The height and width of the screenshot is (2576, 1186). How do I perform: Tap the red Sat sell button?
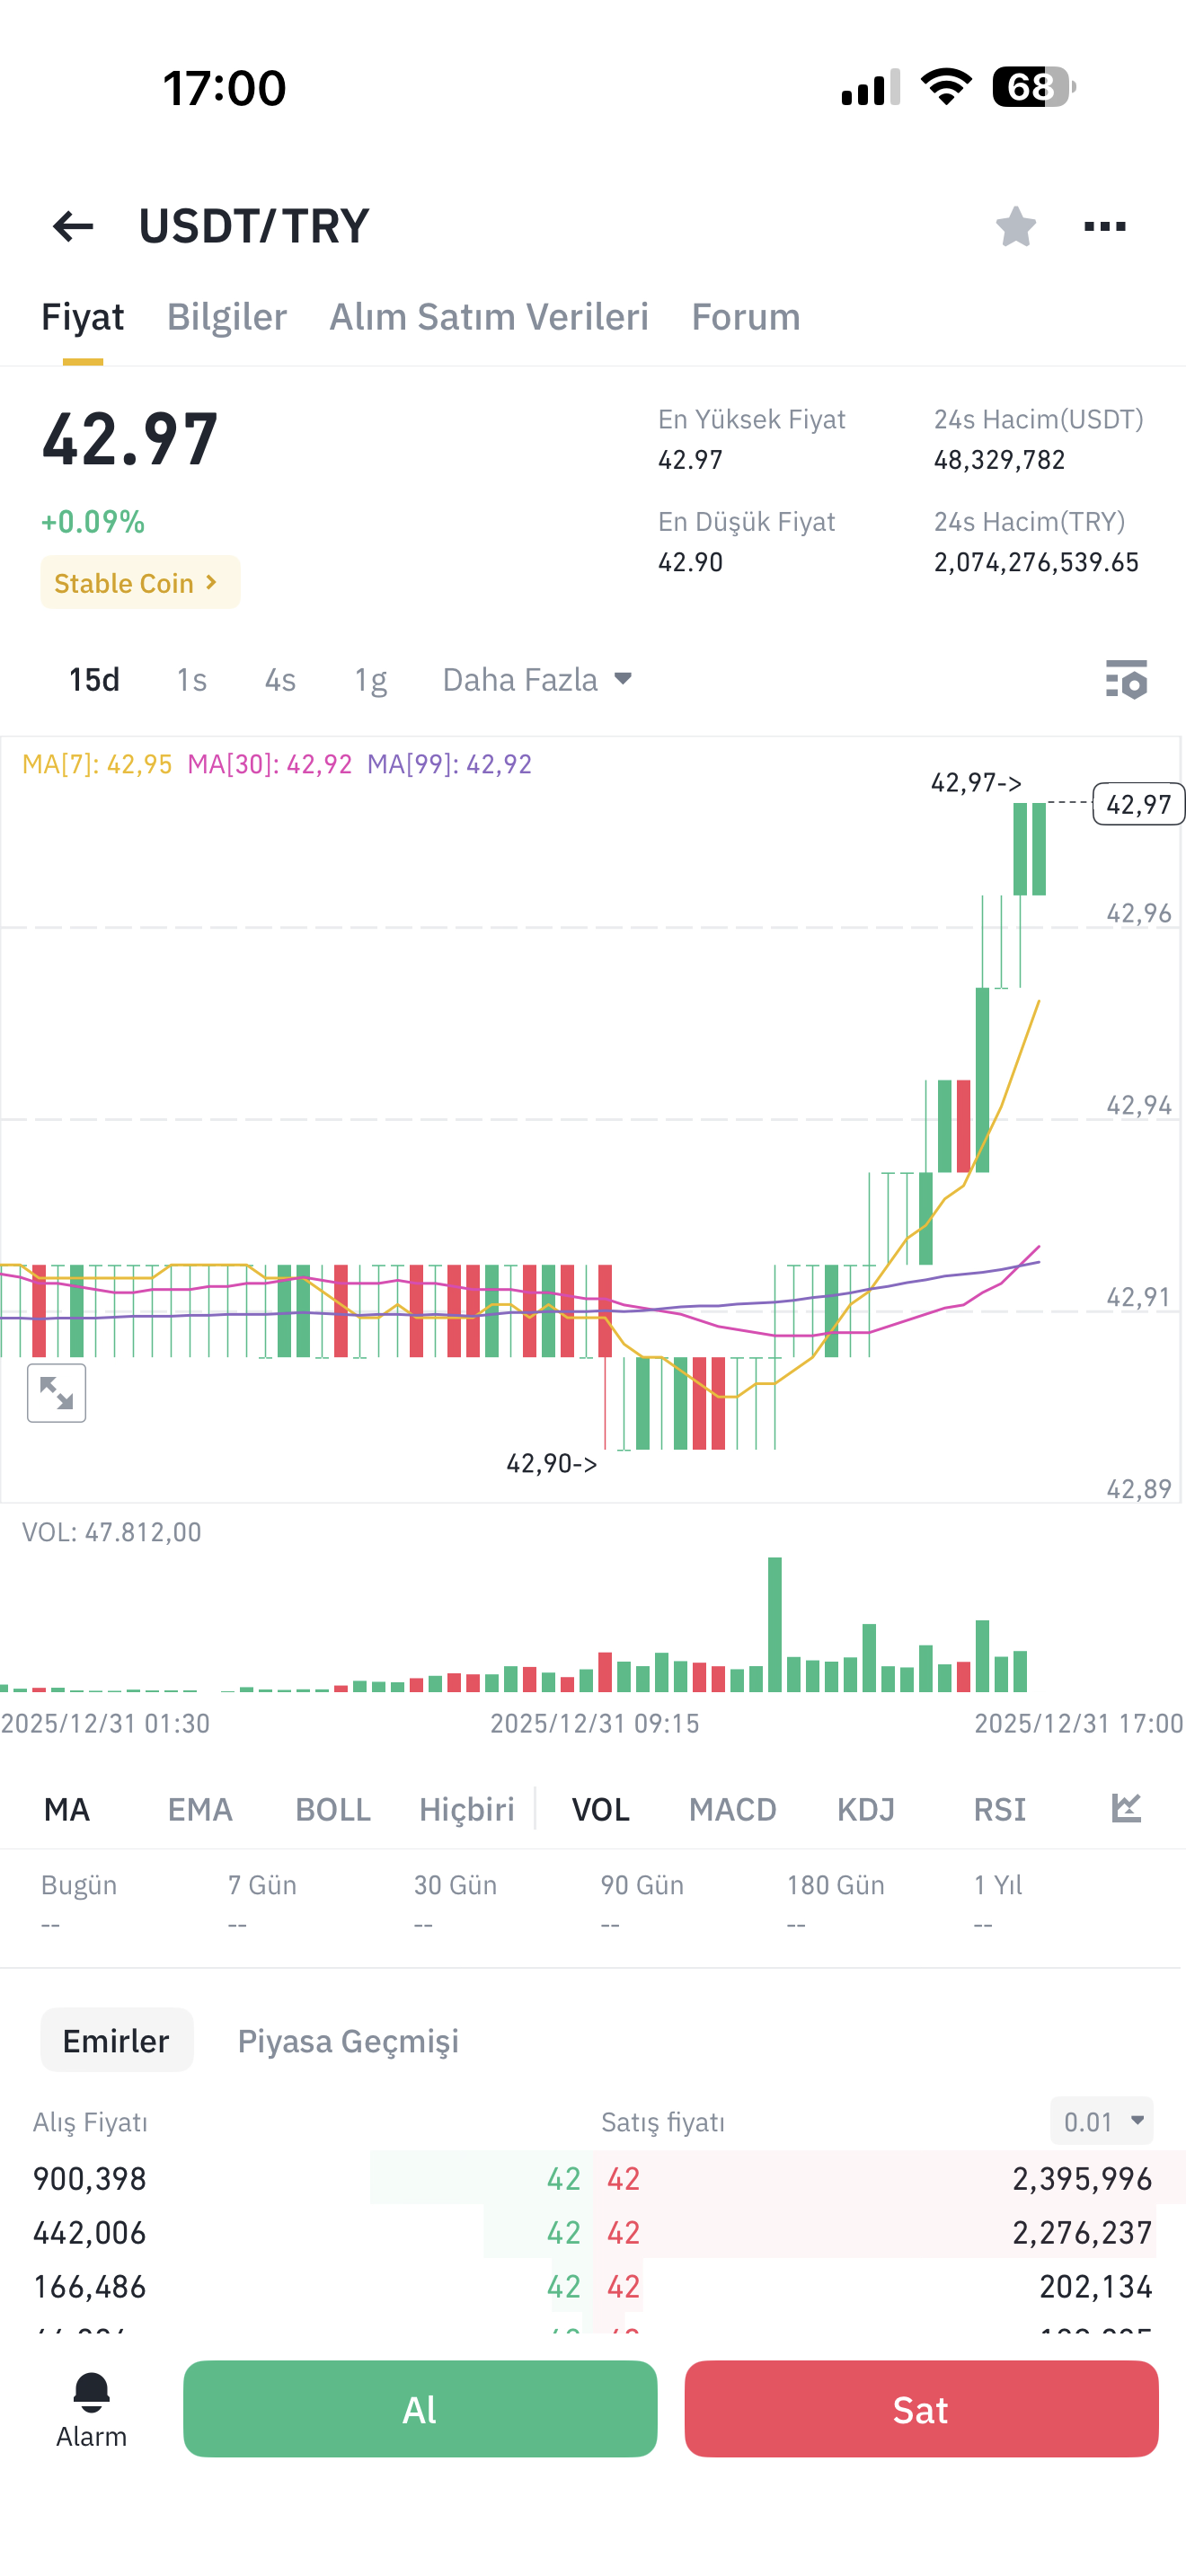pyautogui.click(x=921, y=2409)
